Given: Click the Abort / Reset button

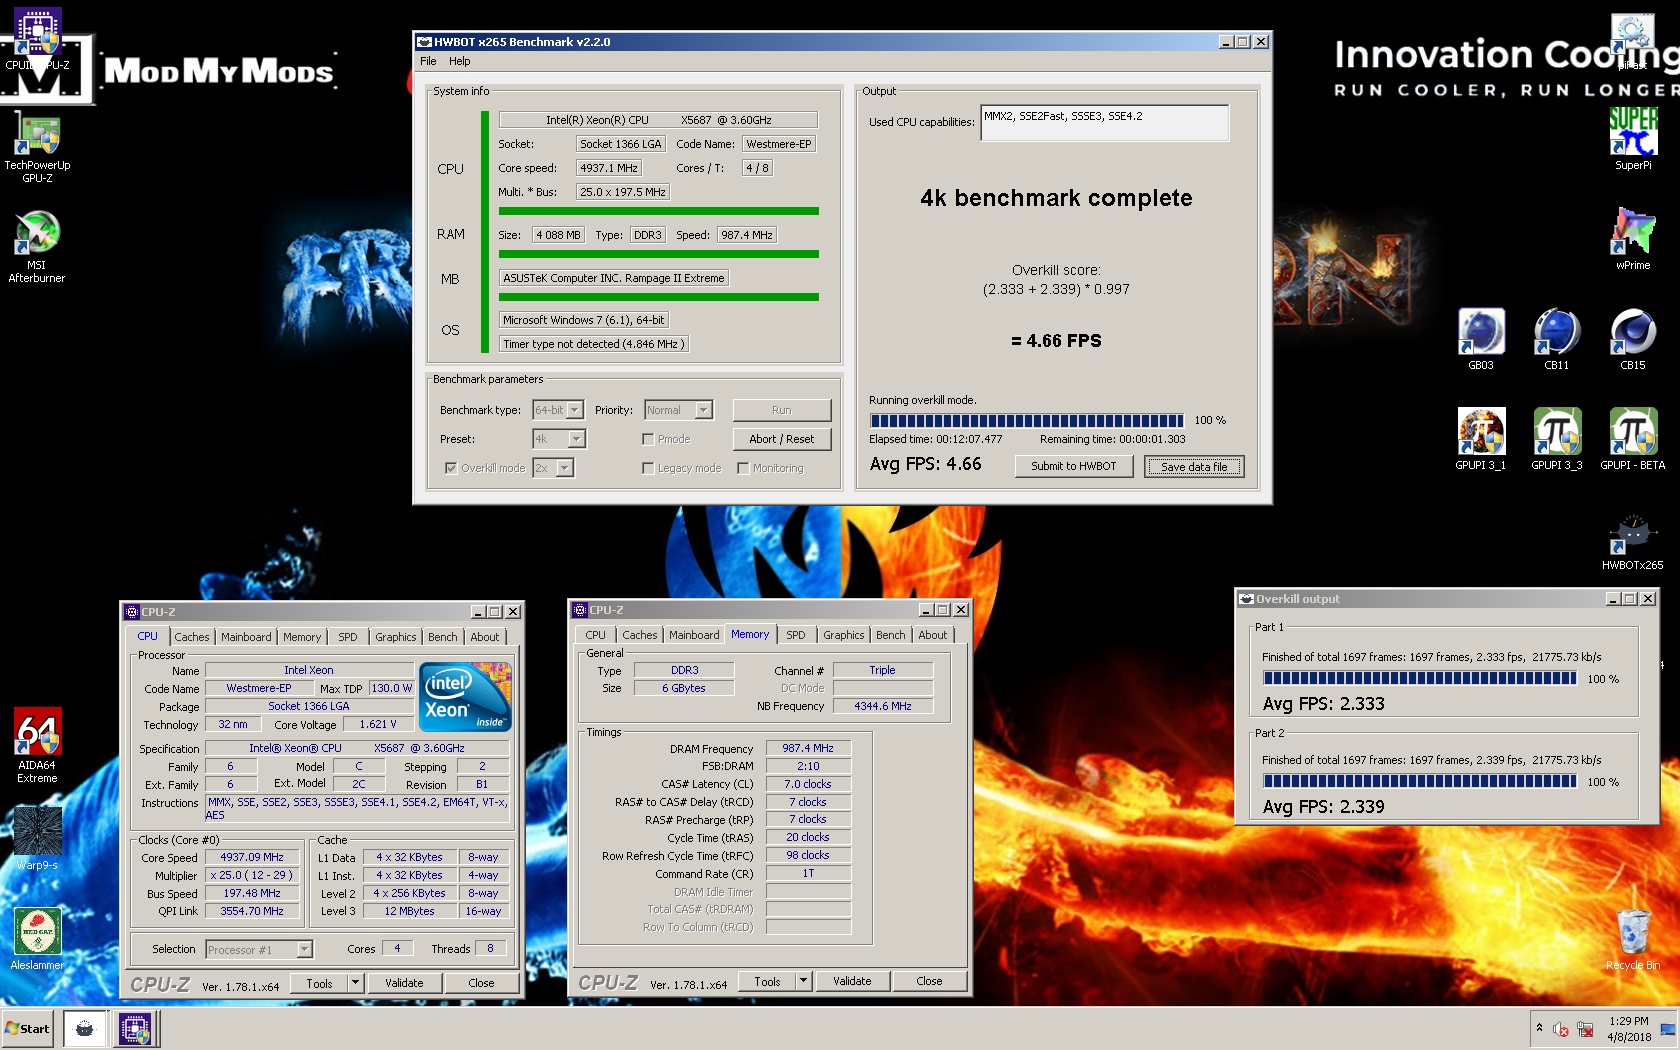Looking at the screenshot, I should point(781,439).
